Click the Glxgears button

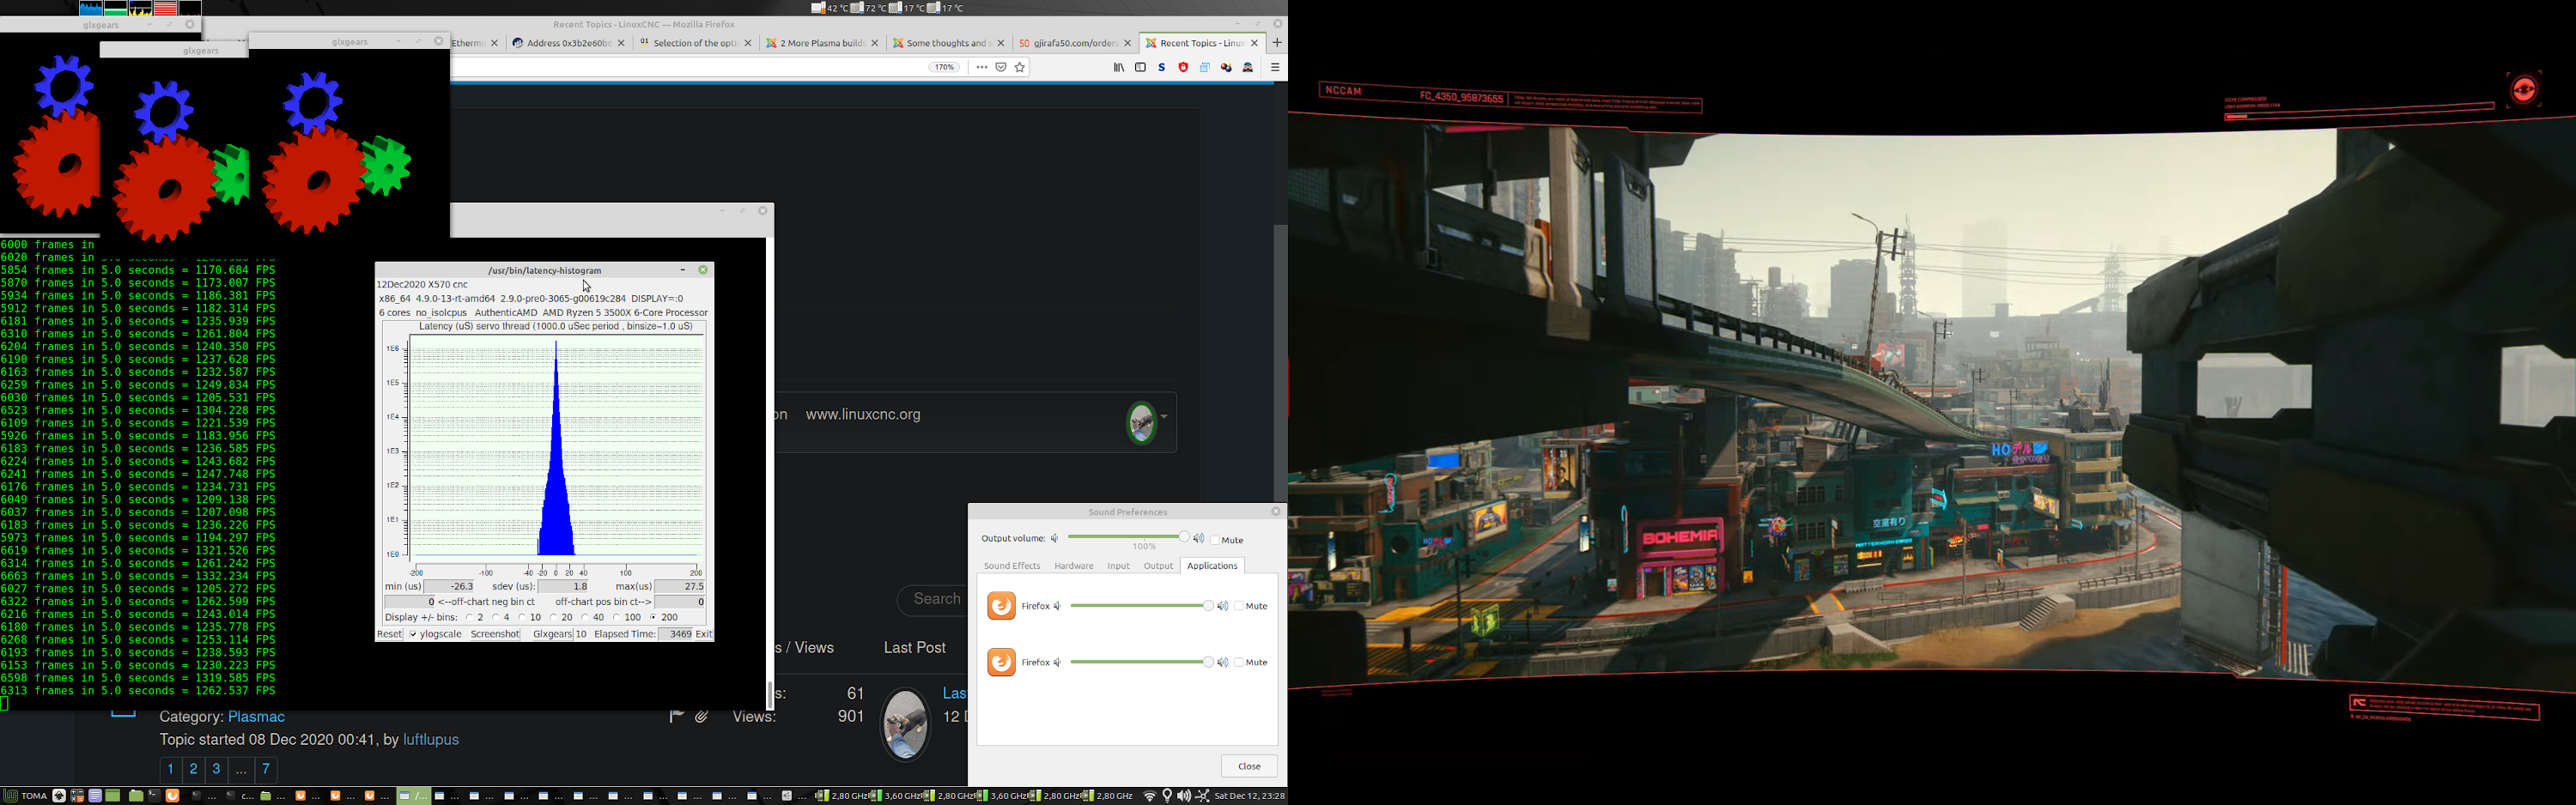(552, 634)
